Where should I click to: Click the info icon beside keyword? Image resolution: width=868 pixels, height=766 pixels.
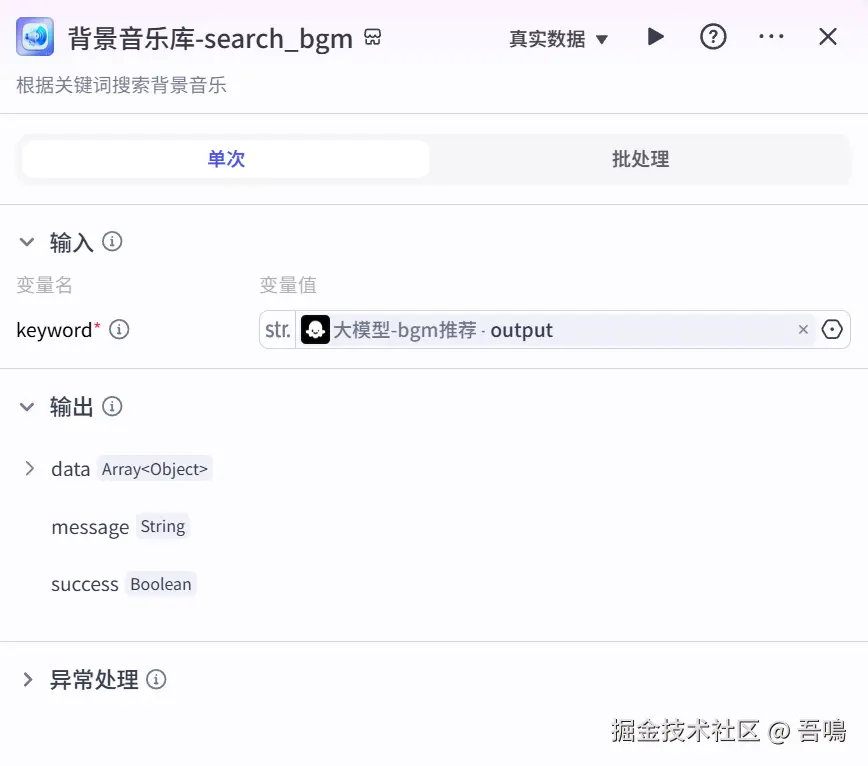pyautogui.click(x=119, y=329)
